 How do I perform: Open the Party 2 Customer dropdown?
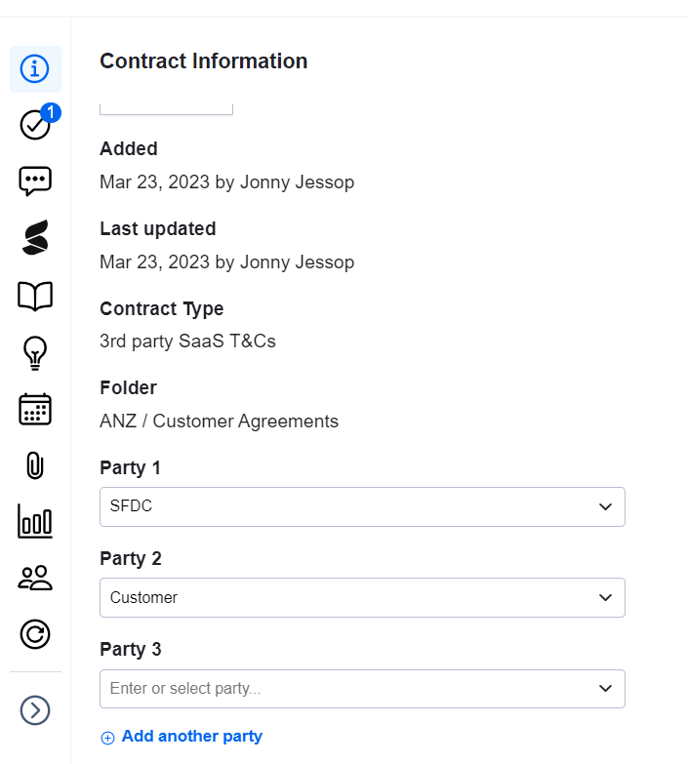362,598
